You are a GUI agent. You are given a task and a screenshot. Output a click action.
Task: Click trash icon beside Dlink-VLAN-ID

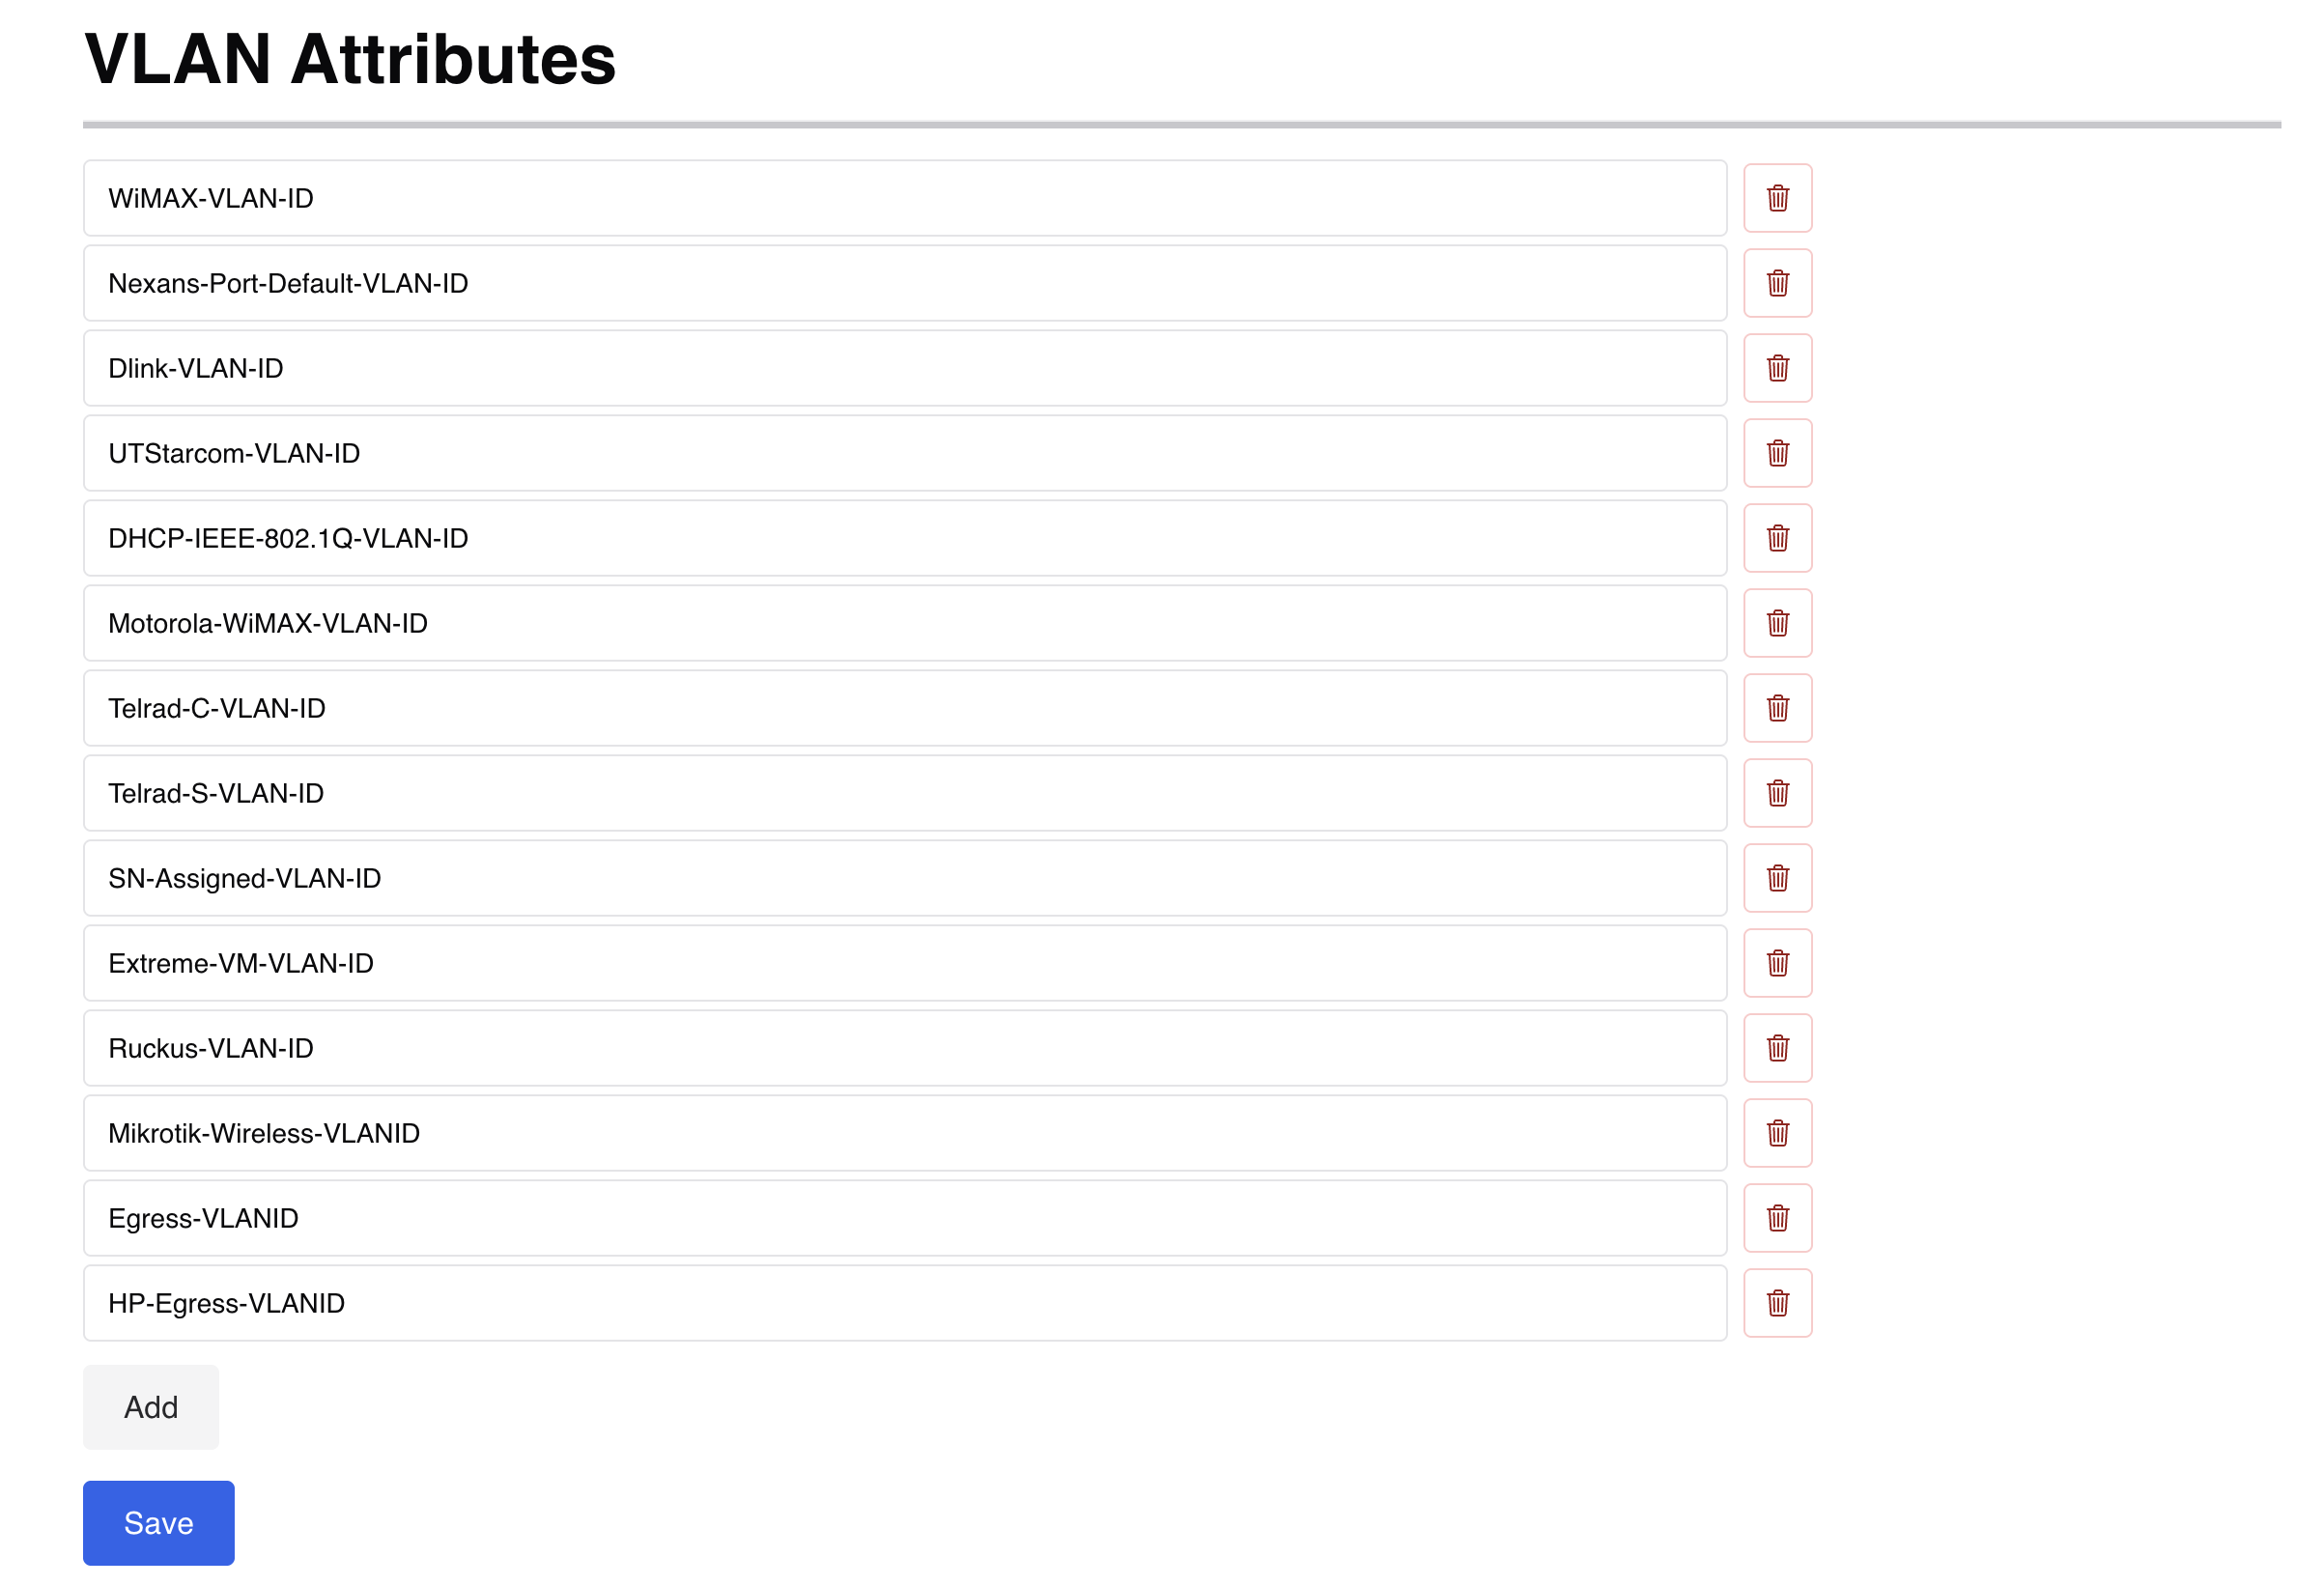1777,368
